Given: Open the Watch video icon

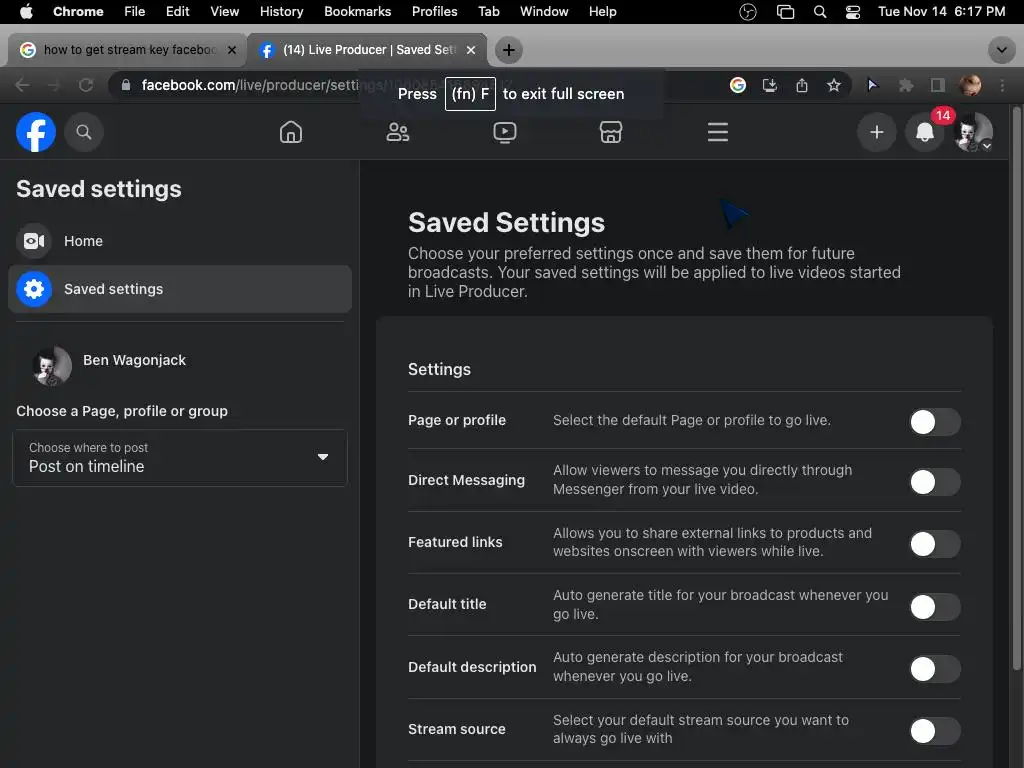Looking at the screenshot, I should point(505,132).
